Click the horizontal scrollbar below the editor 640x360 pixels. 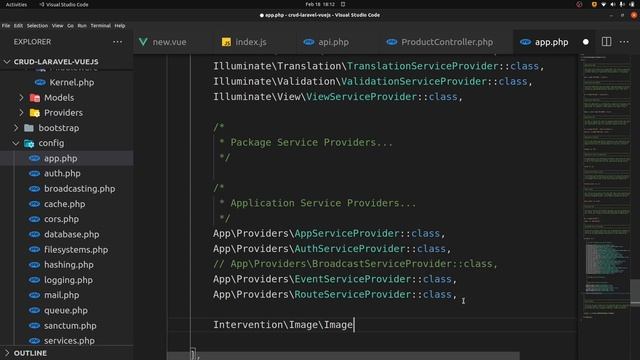343,356
